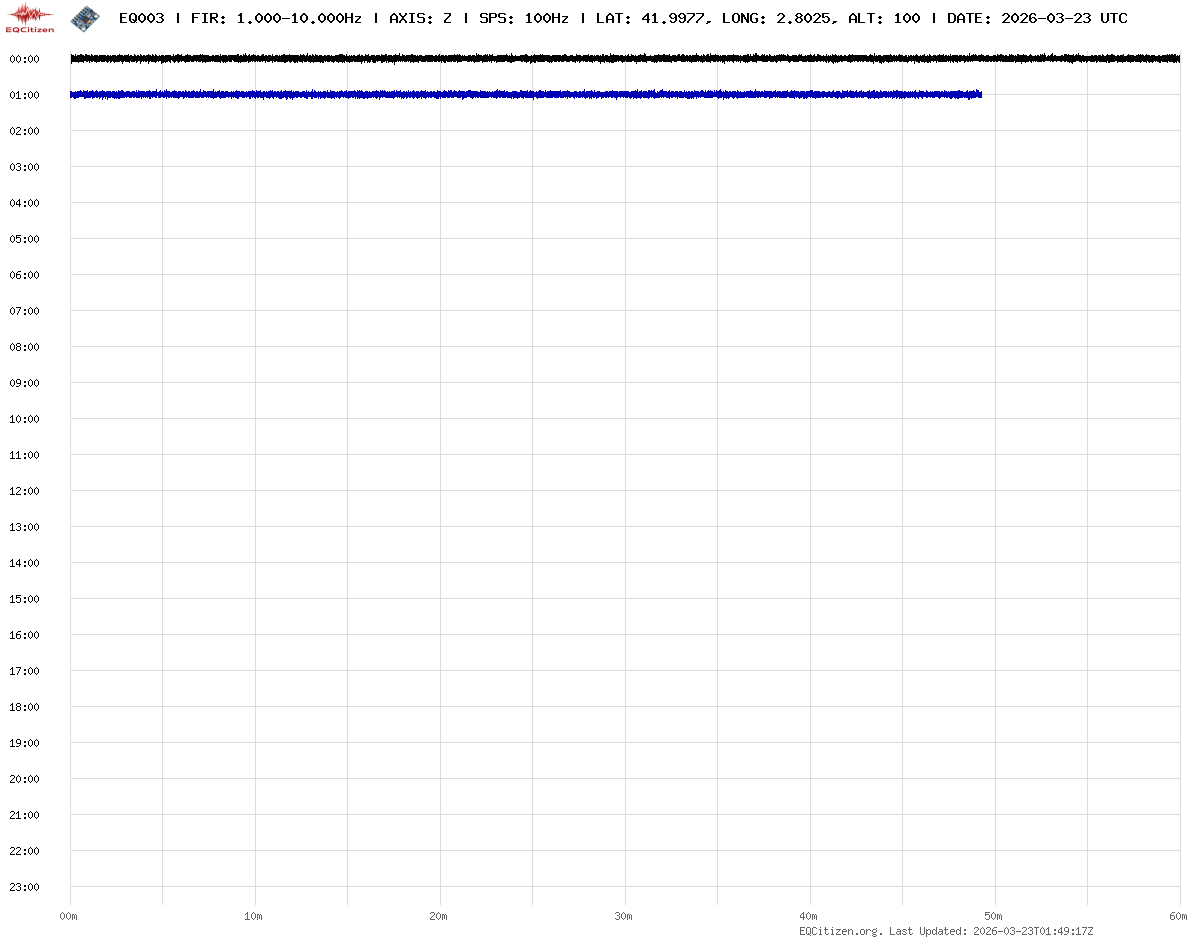
Task: Select the 01:00 hour row label
Action: point(24,95)
